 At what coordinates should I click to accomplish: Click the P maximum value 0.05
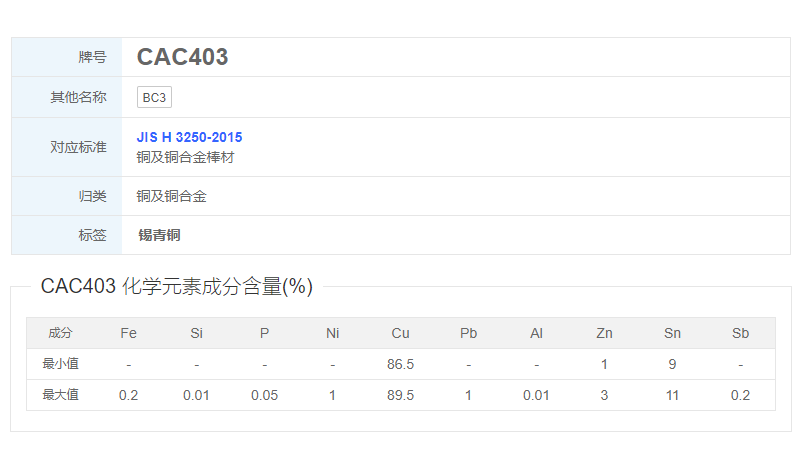coord(264,395)
